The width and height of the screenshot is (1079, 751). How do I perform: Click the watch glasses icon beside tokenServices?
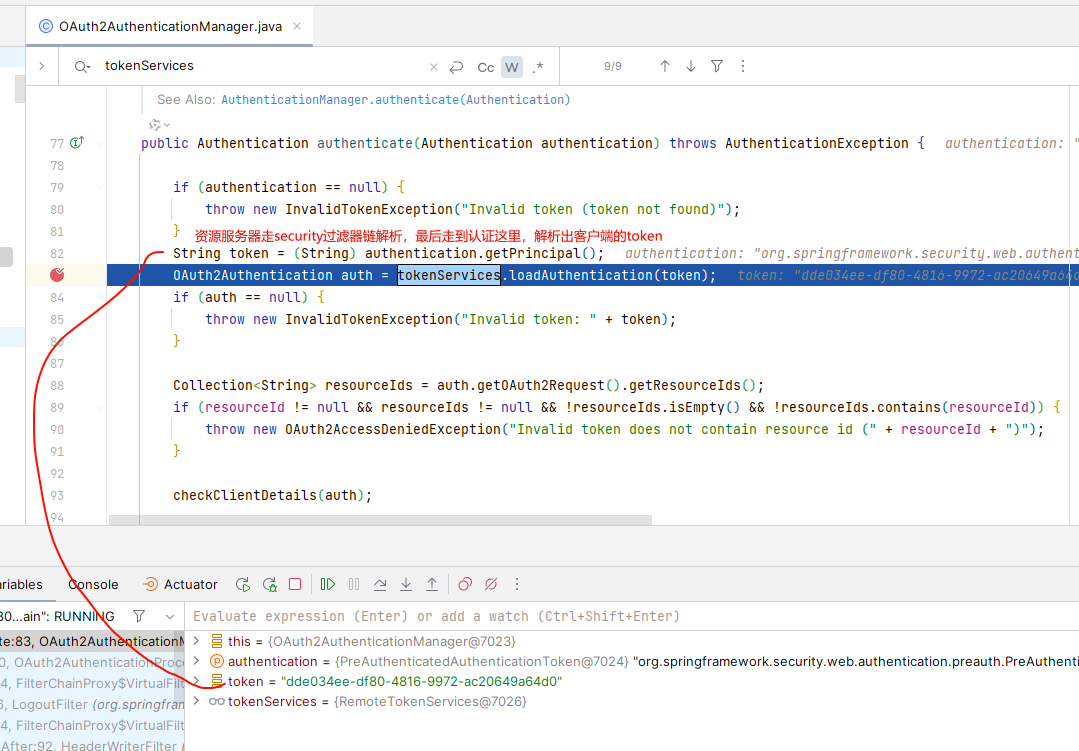[217, 701]
